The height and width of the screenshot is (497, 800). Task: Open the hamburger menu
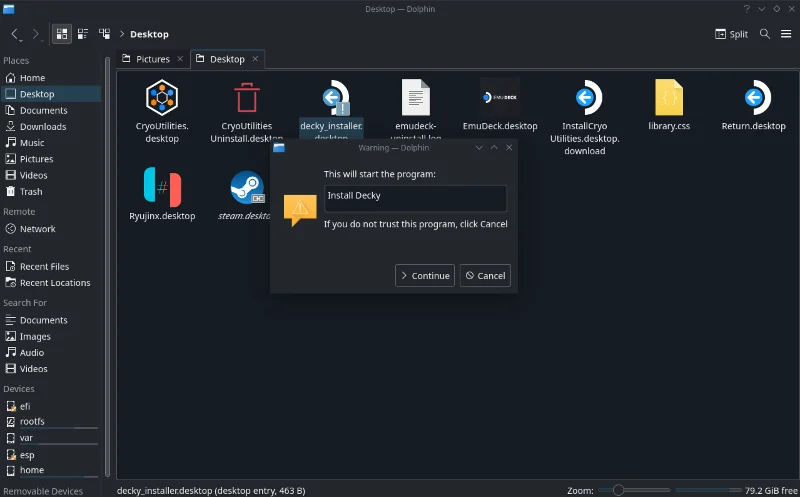(786, 34)
